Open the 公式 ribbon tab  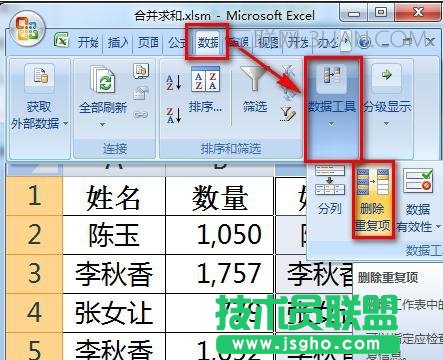[x=177, y=42]
